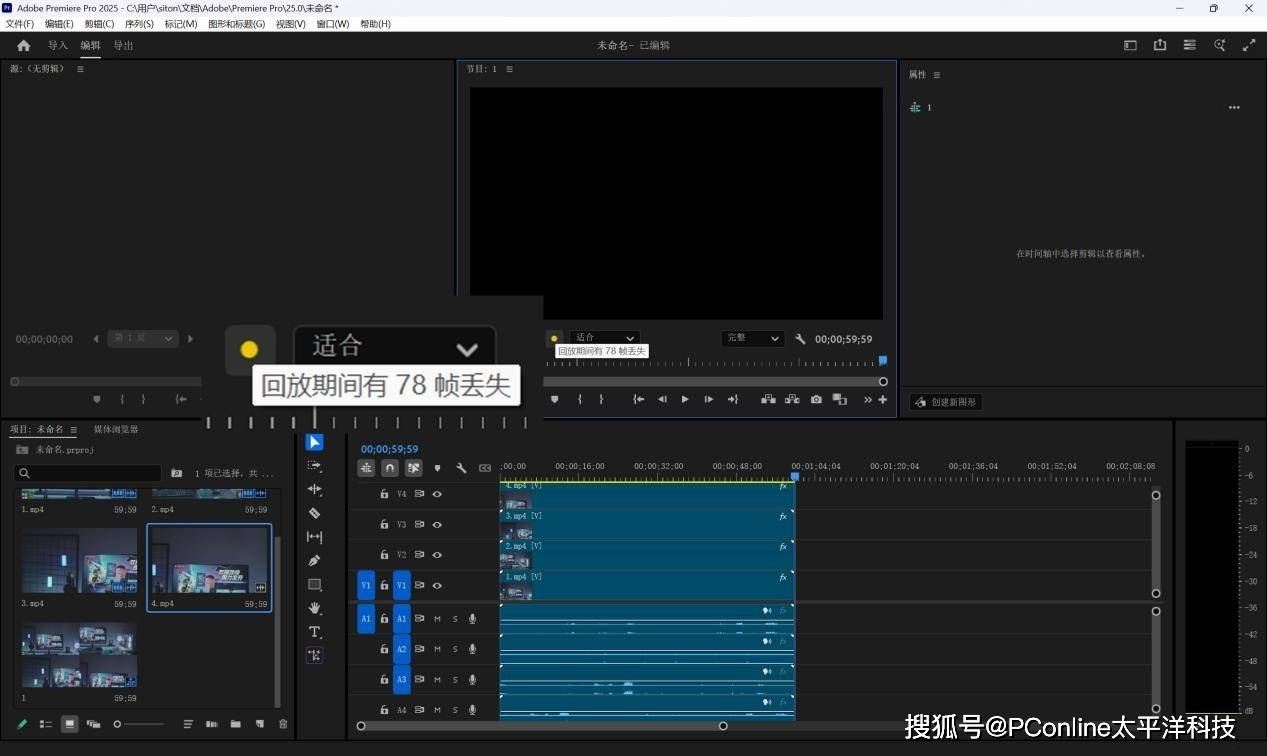Click the 创建新图形 button
This screenshot has height=756, width=1267.
point(946,402)
